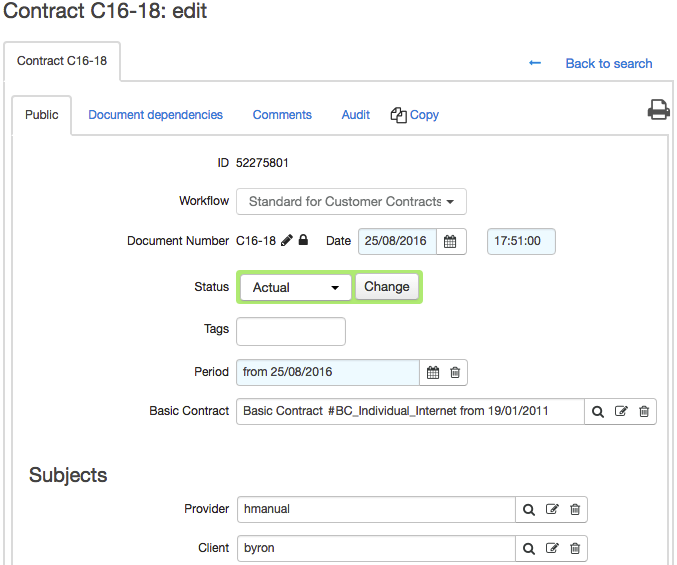Open the Date calendar picker

[x=450, y=241]
